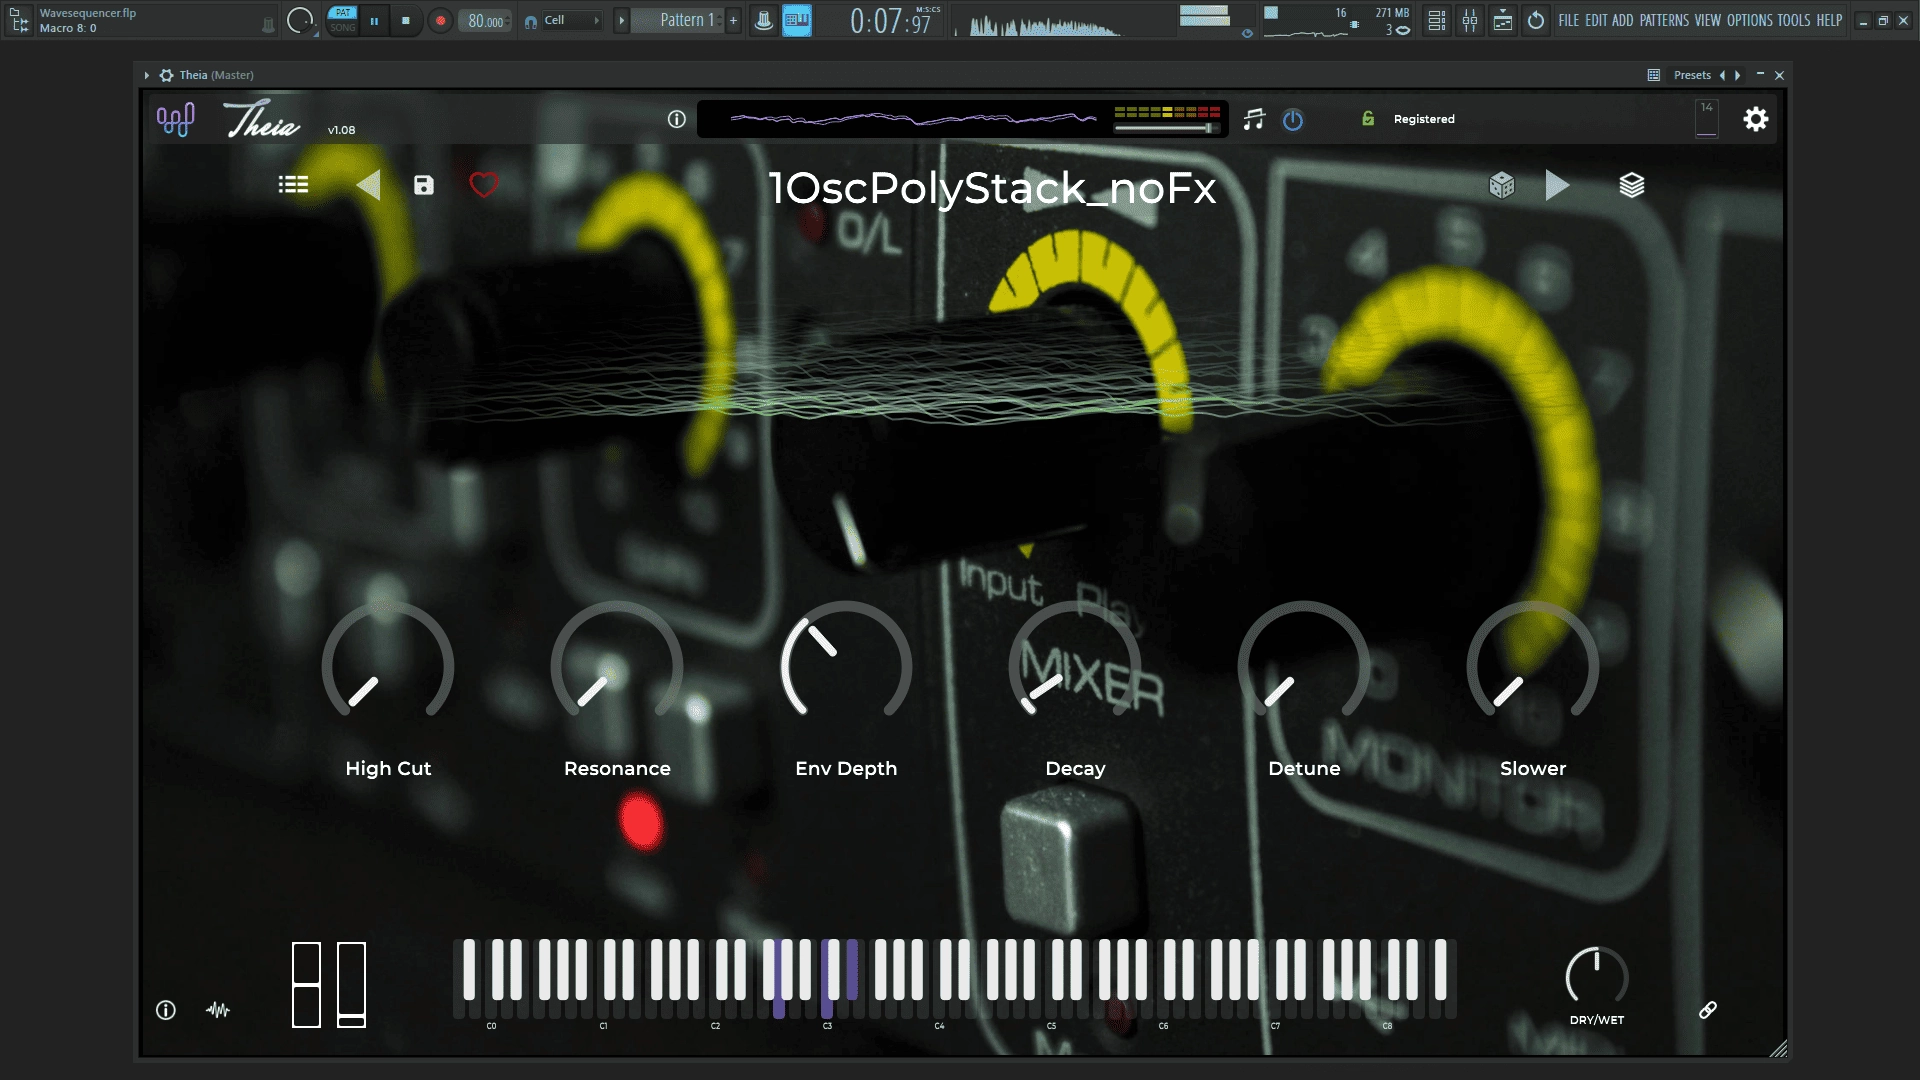Click the tempo field showing 80.000
The image size is (1920, 1080).
[485, 21]
